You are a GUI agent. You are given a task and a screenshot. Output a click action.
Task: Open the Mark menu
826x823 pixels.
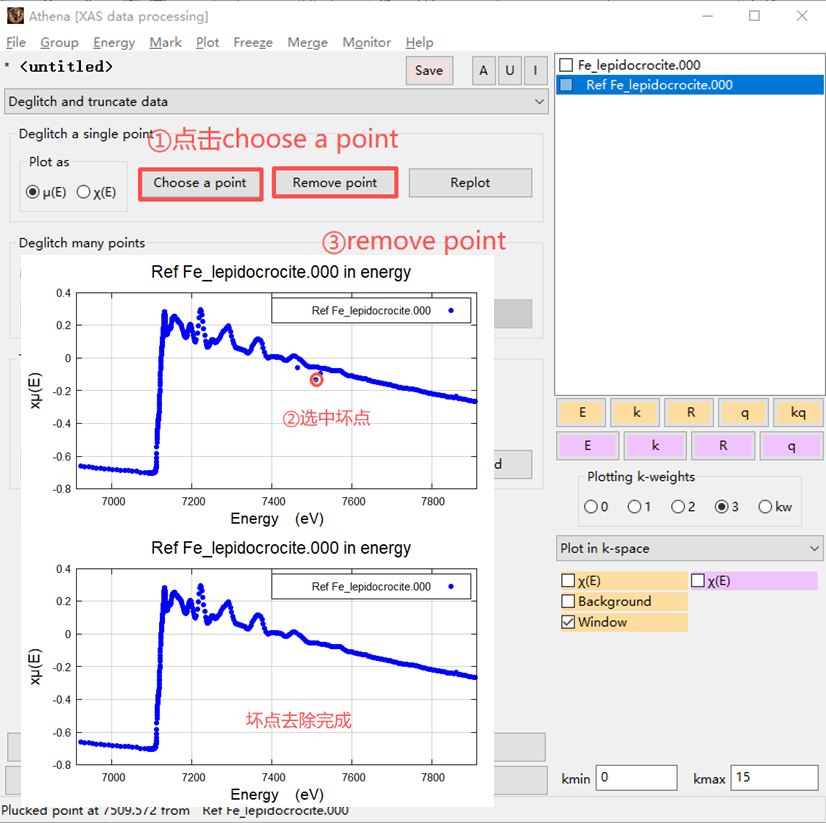[165, 42]
